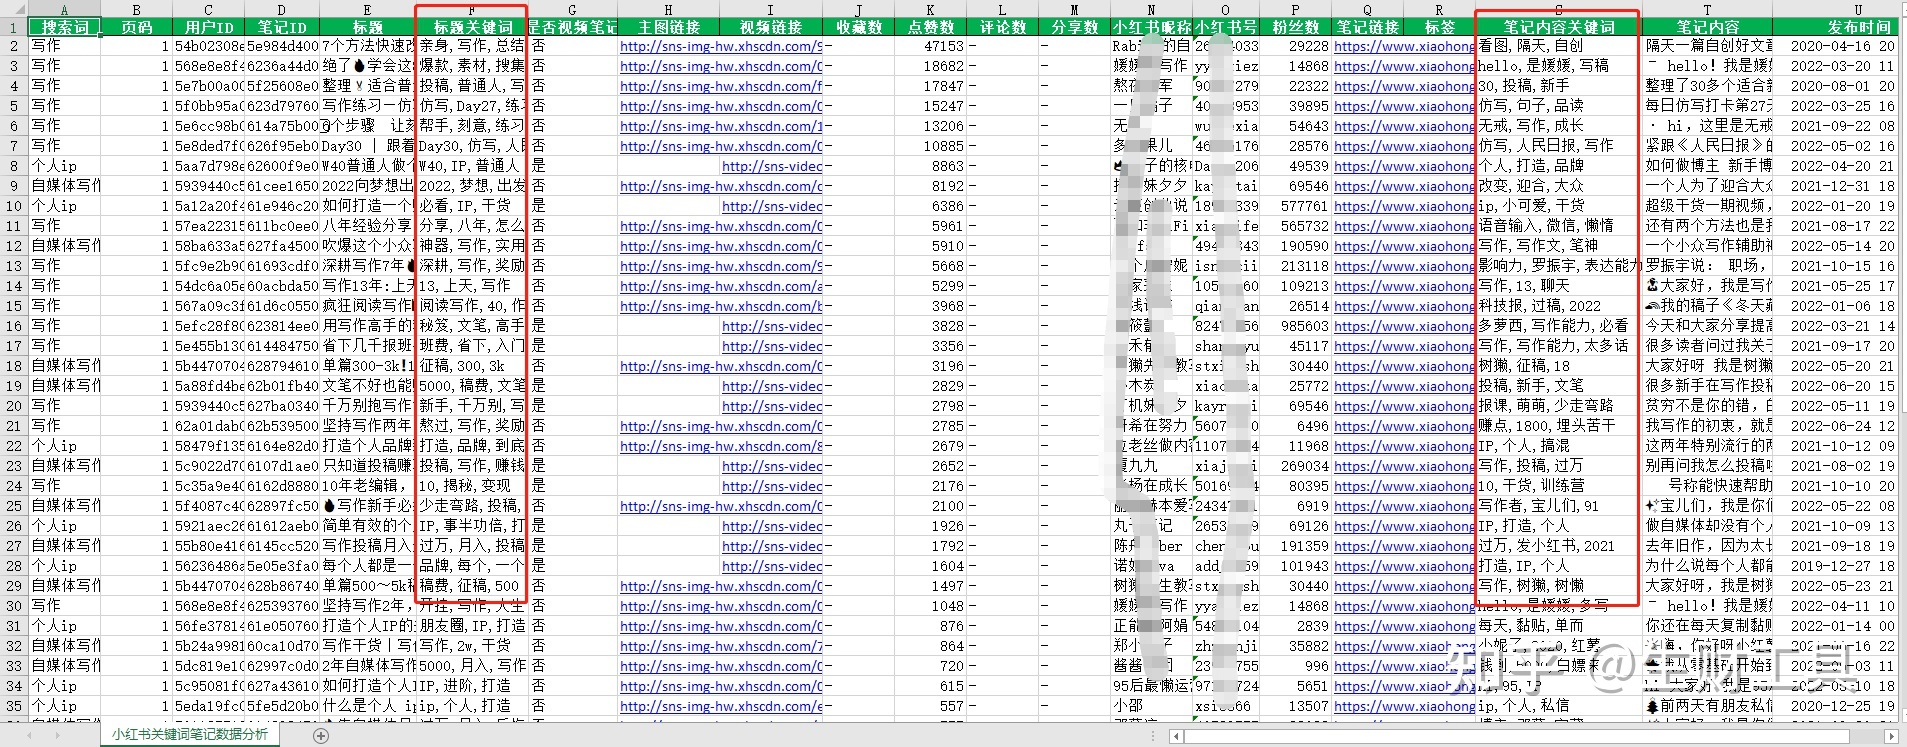This screenshot has height=747, width=1907.
Task: Open note link in row 5
Action: 1404,106
